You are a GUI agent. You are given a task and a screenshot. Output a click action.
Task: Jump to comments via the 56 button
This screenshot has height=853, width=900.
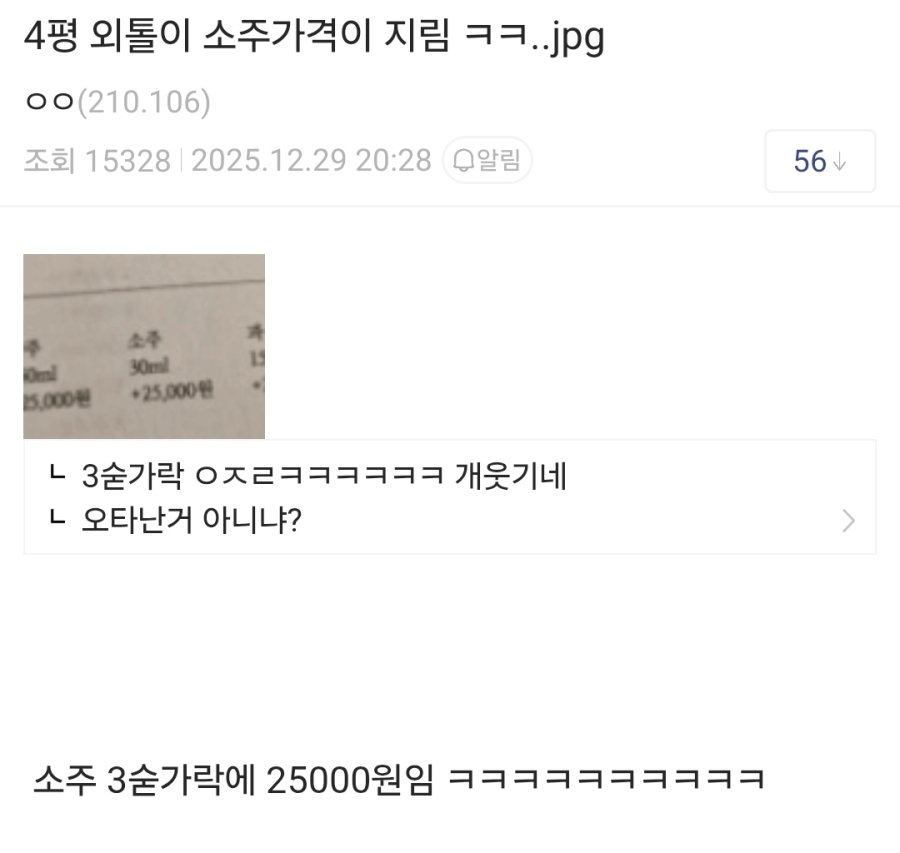(x=820, y=161)
